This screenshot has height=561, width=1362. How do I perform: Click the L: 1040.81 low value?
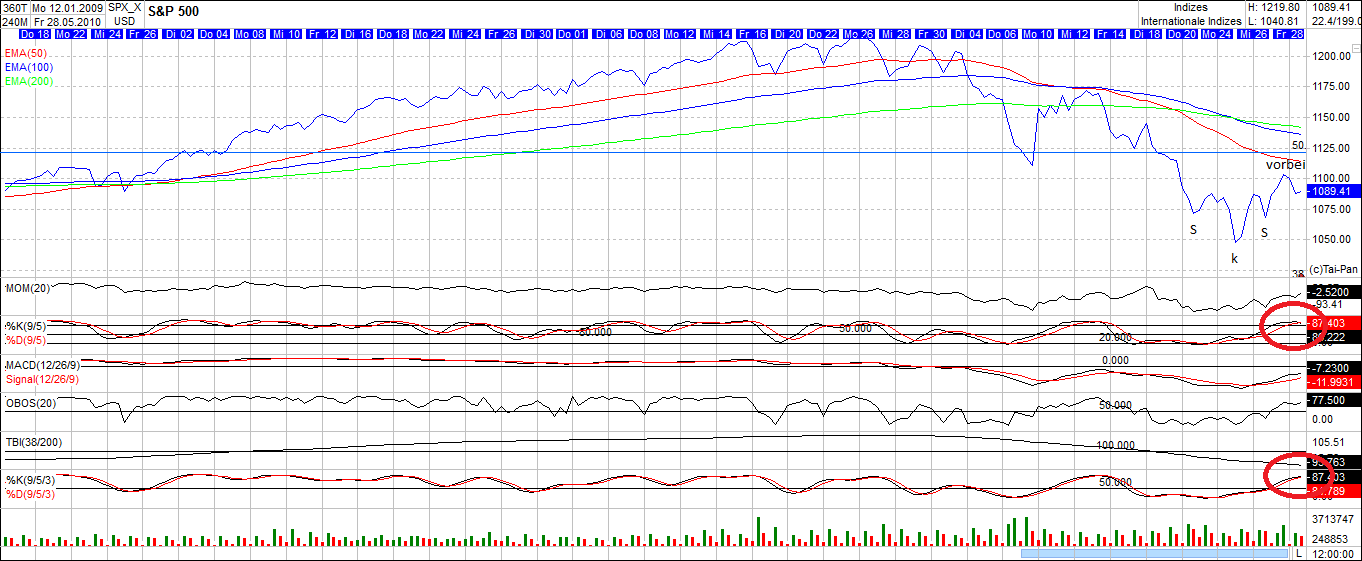(1273, 21)
